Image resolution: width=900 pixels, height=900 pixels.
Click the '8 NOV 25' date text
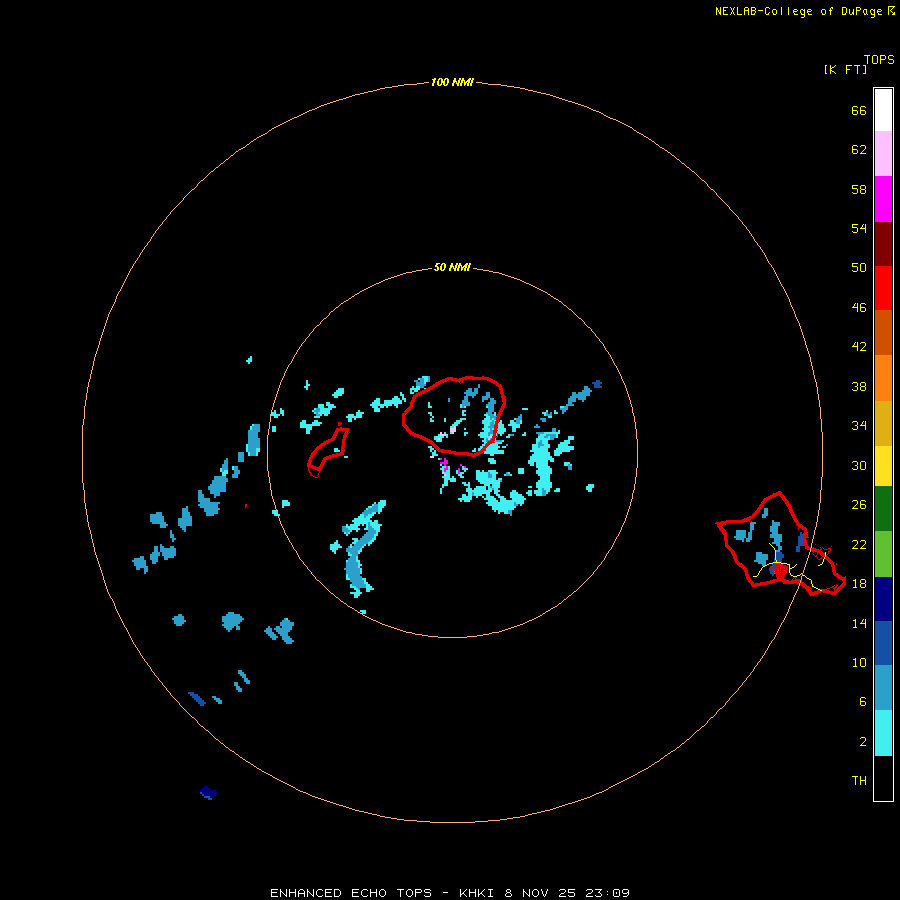[542, 893]
